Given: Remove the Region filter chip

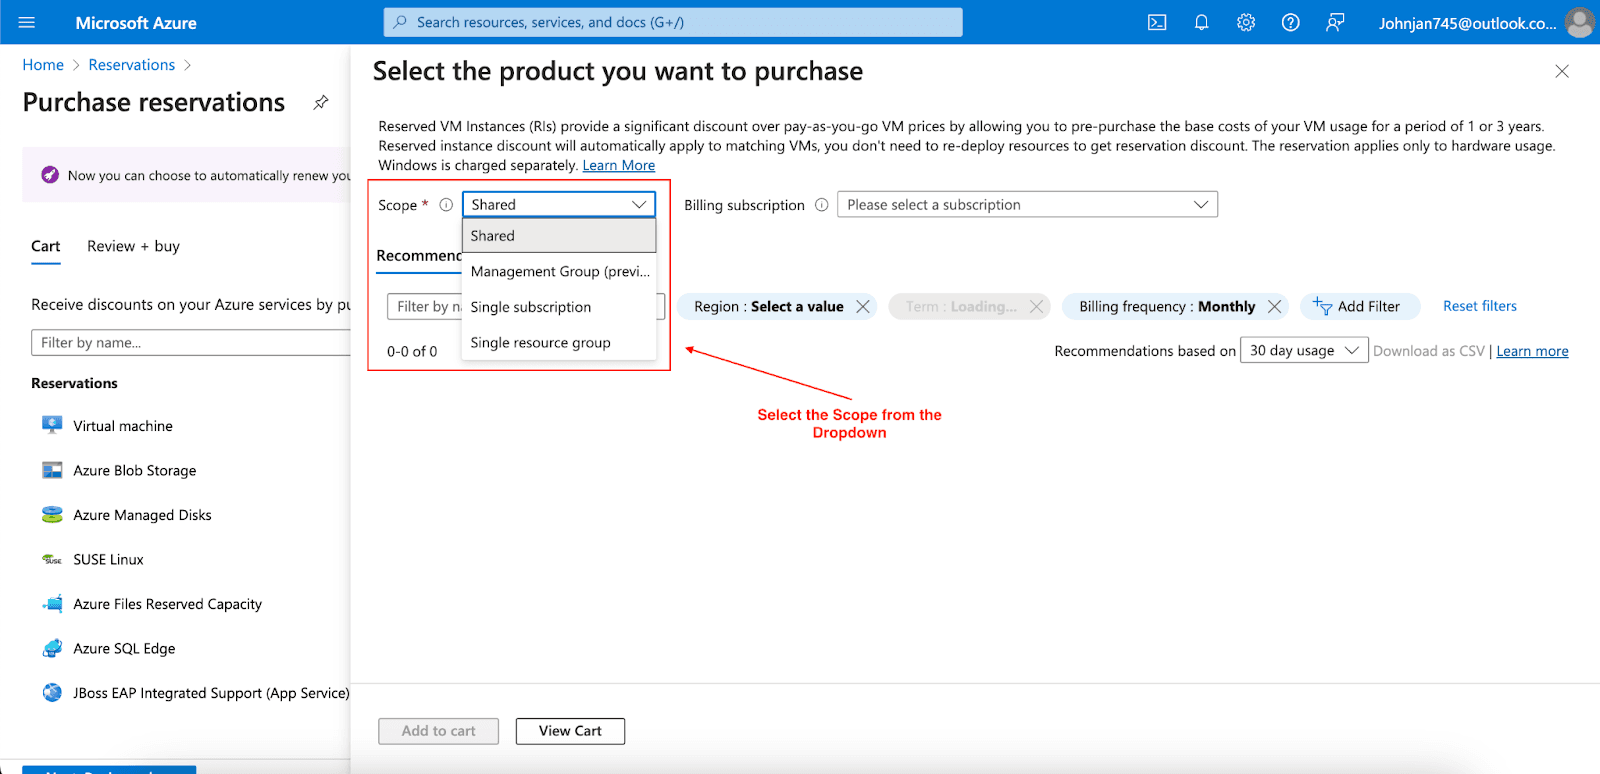Looking at the screenshot, I should tap(863, 306).
